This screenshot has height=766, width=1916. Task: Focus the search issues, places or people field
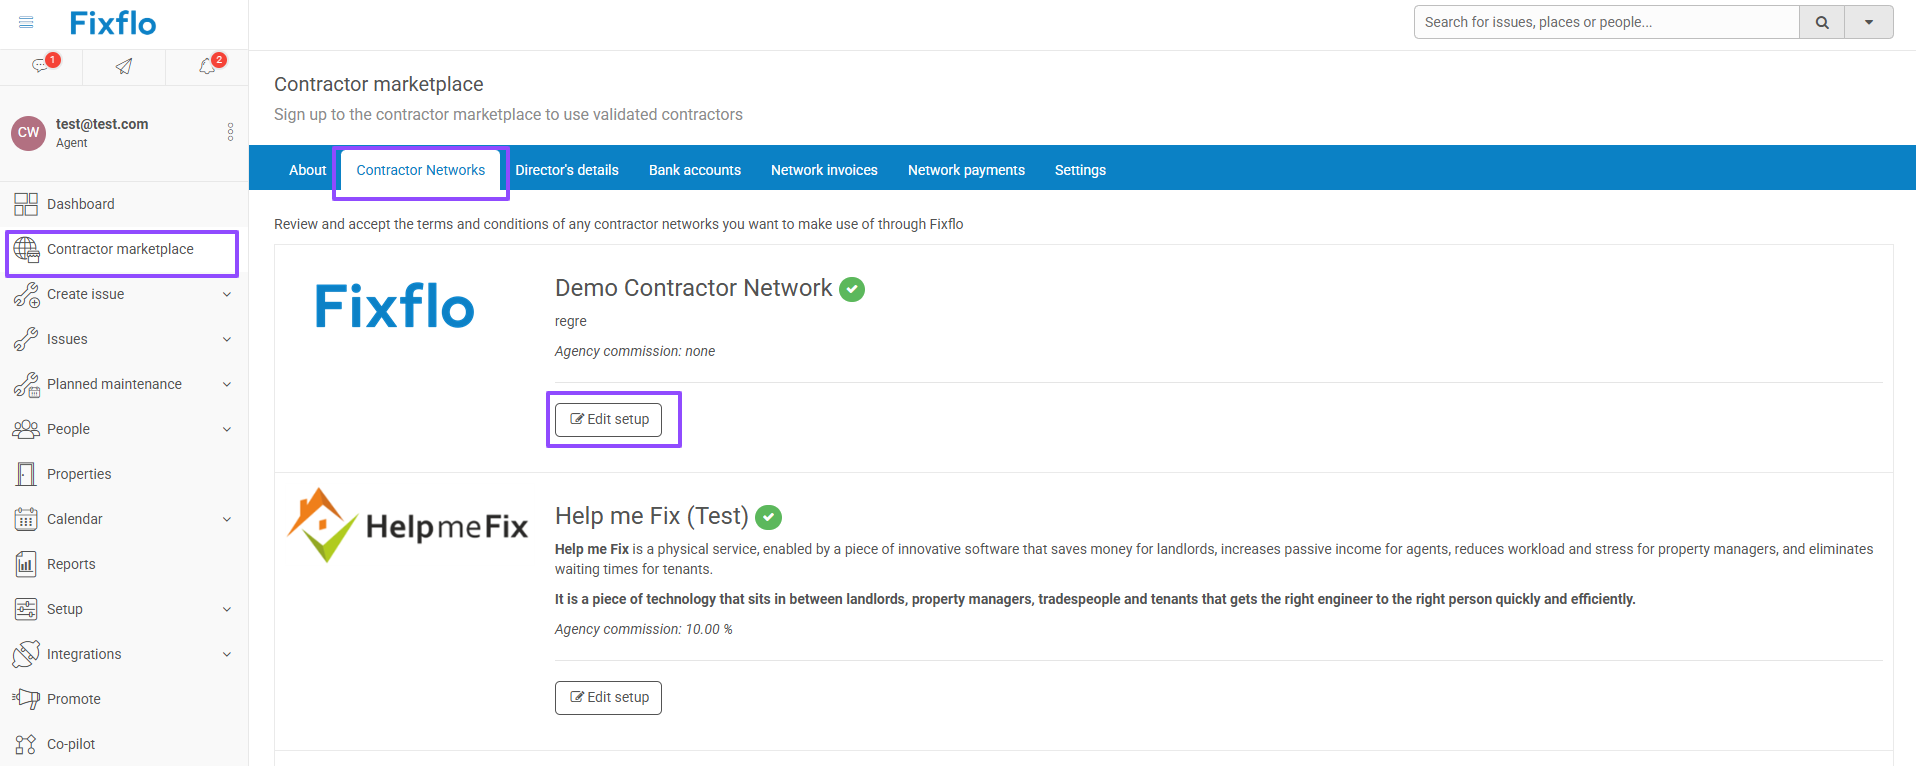pos(1606,22)
